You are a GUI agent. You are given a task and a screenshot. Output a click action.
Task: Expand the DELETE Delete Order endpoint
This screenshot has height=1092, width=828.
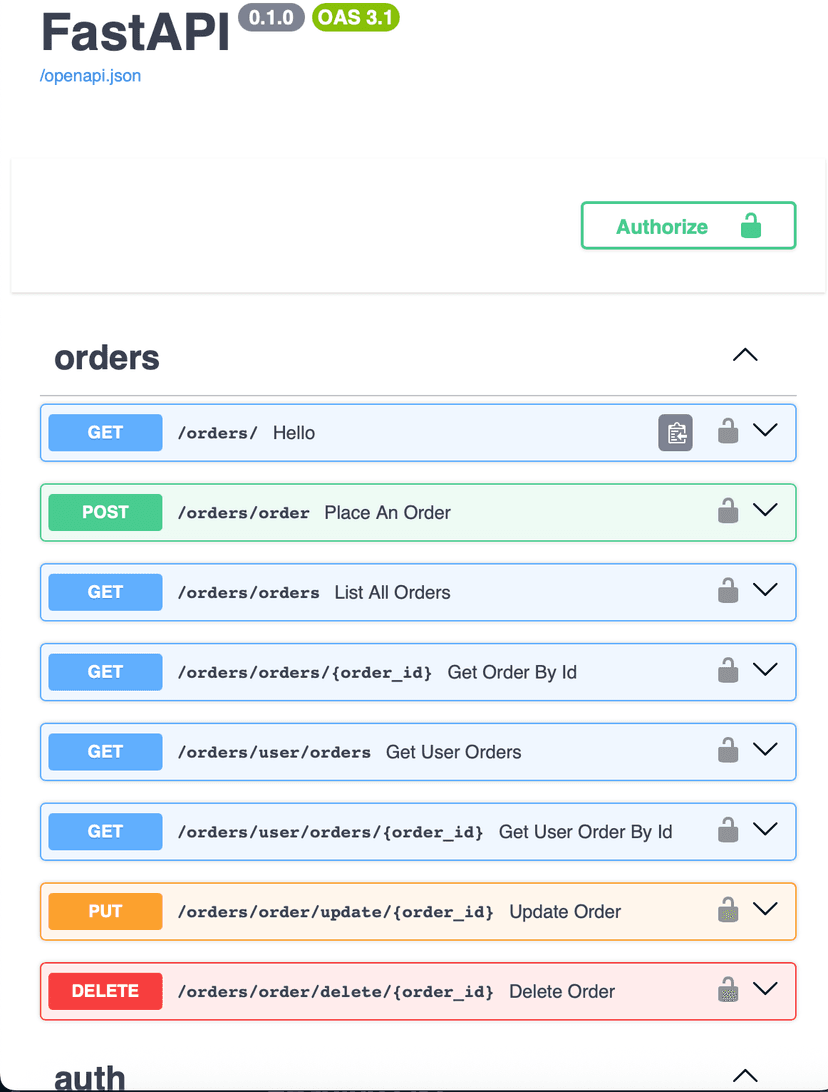[x=766, y=989]
